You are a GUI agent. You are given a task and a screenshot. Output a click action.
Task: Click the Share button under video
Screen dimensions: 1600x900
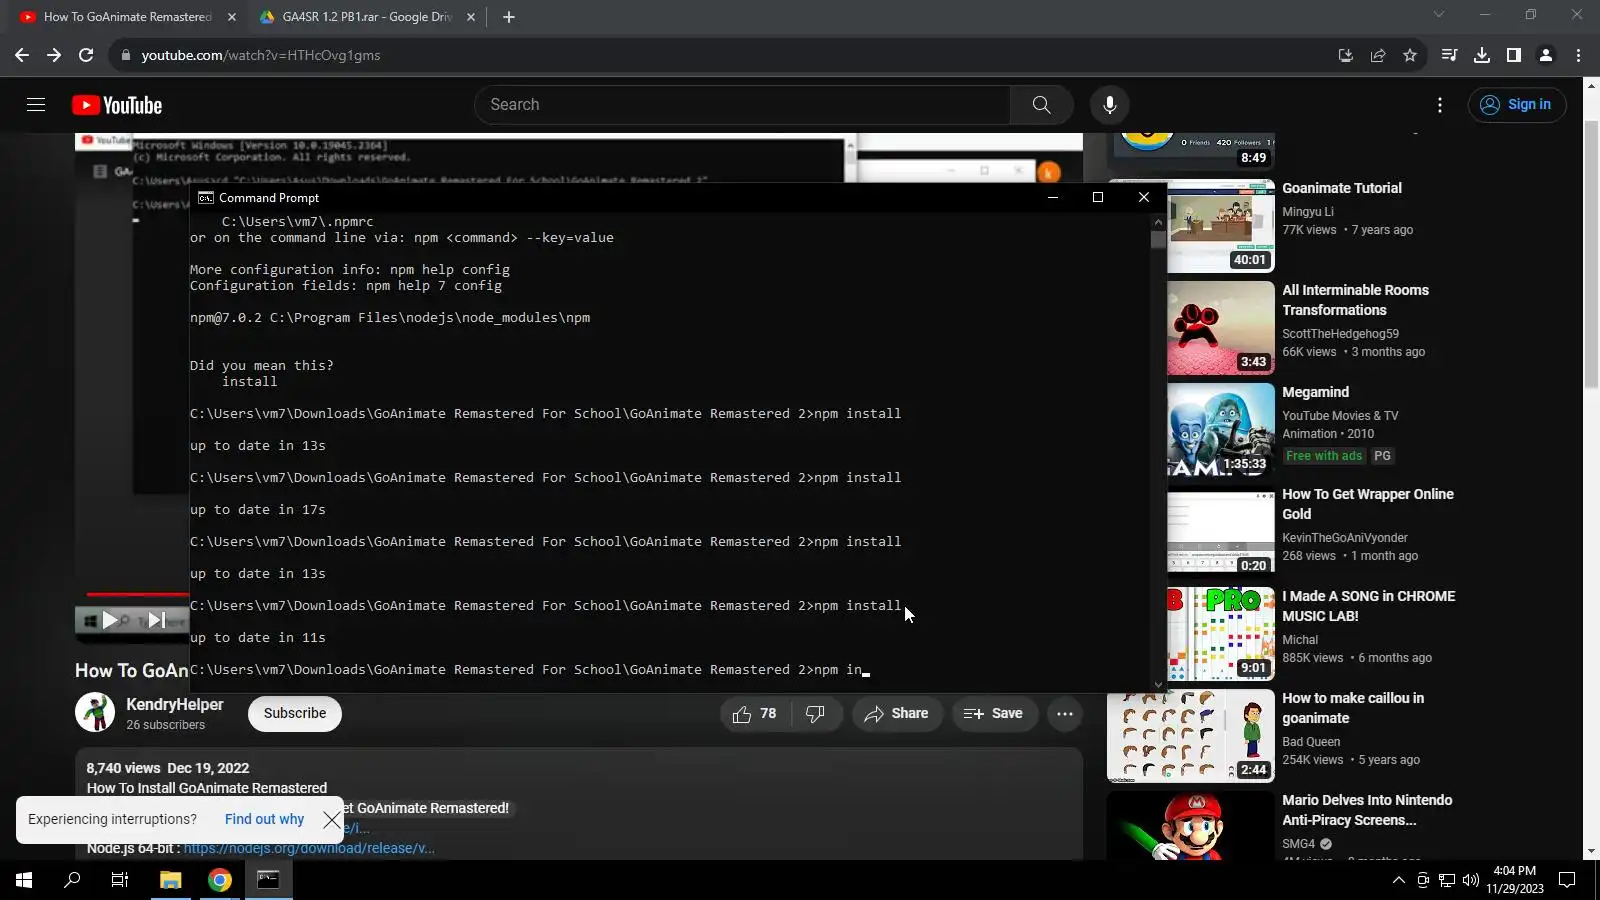click(x=897, y=714)
